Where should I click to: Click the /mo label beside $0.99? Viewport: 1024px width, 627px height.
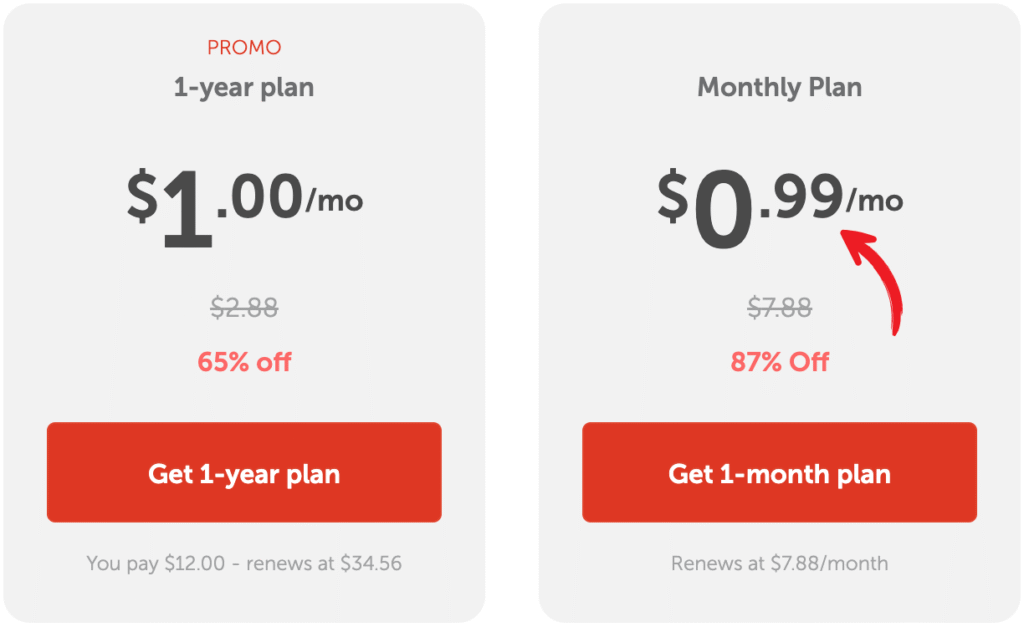[875, 200]
